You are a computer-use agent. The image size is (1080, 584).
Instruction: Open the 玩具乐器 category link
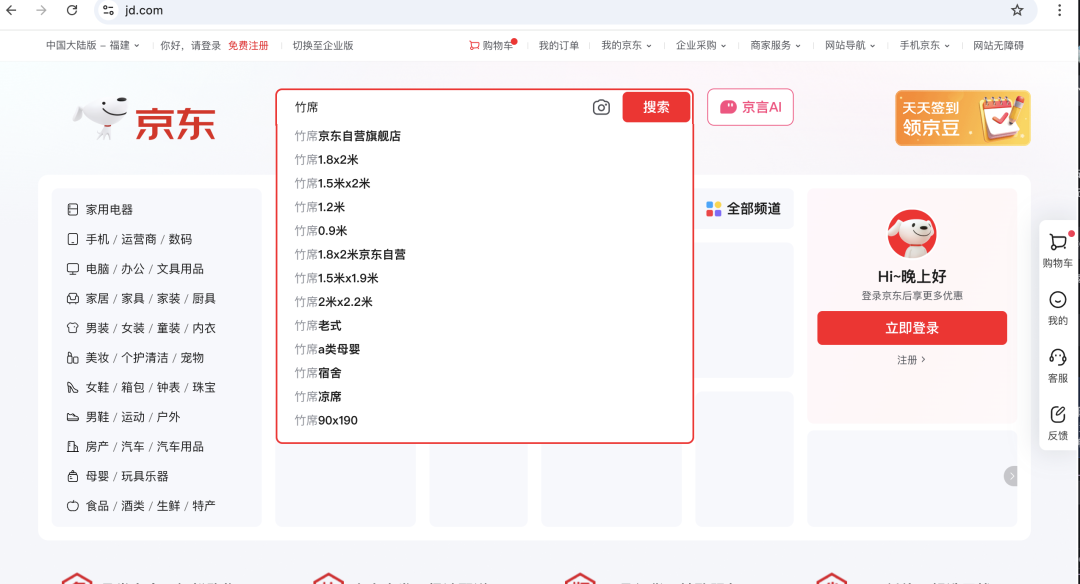(145, 476)
